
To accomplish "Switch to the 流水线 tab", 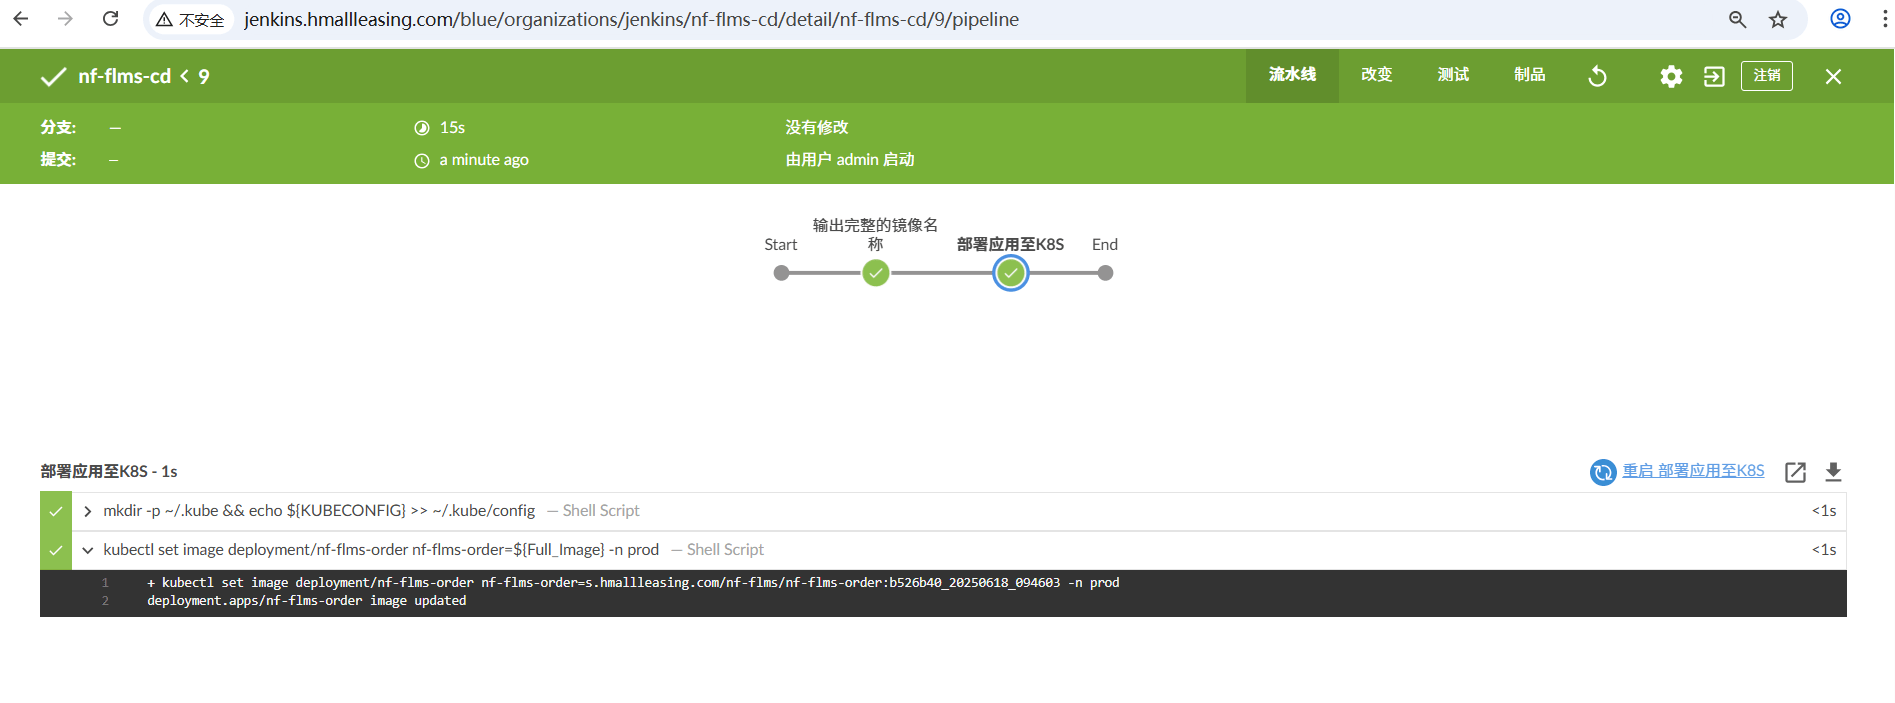I will pyautogui.click(x=1292, y=75).
